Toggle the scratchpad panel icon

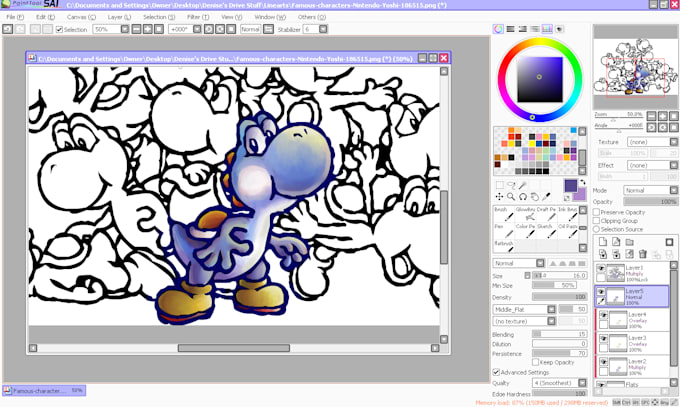pos(559,29)
